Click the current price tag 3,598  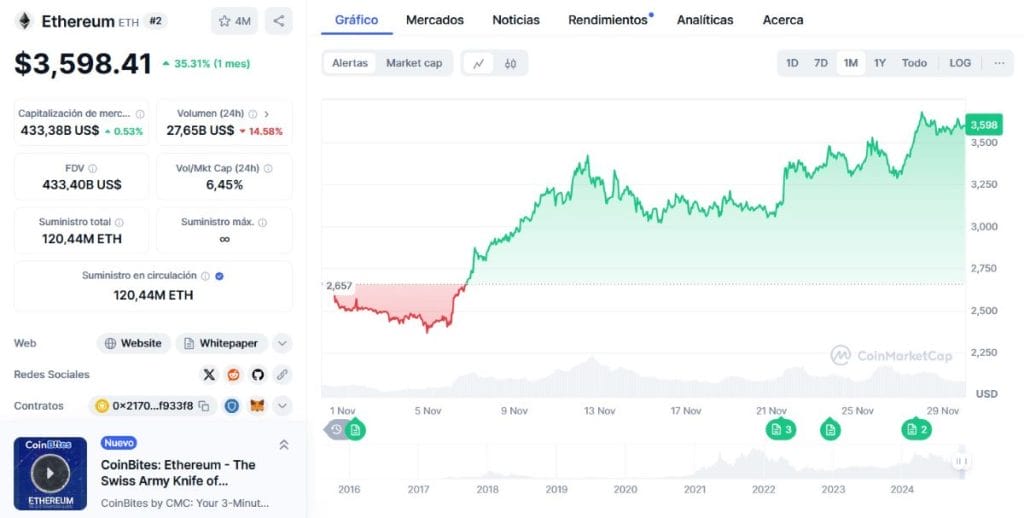coord(984,125)
